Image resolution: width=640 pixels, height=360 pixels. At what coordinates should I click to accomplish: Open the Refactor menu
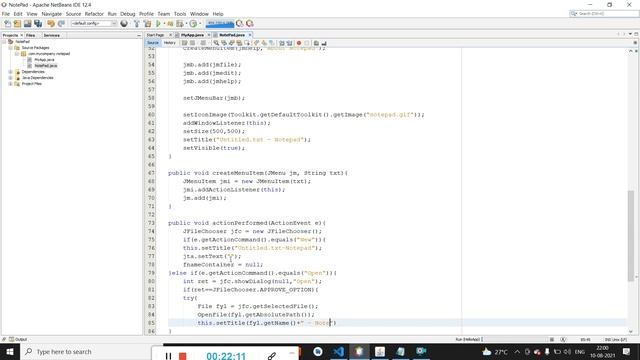pos(94,14)
